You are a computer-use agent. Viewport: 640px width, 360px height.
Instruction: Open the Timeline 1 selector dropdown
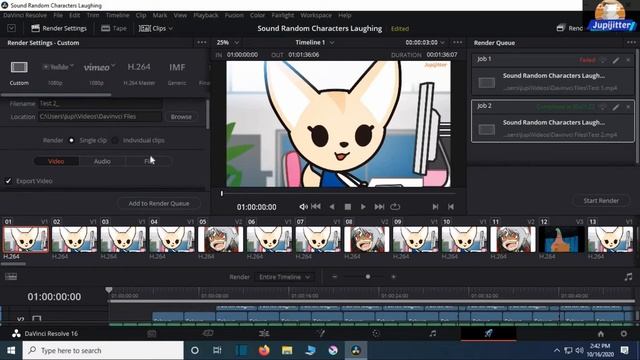315,42
